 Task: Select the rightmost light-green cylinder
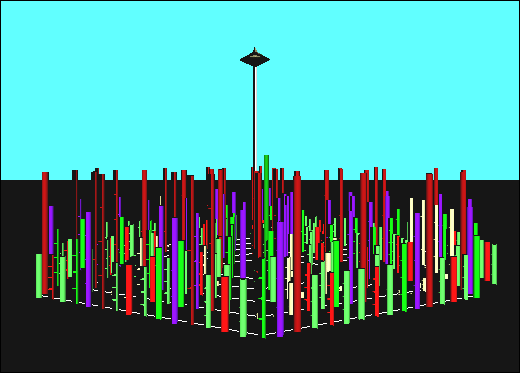point(494,264)
